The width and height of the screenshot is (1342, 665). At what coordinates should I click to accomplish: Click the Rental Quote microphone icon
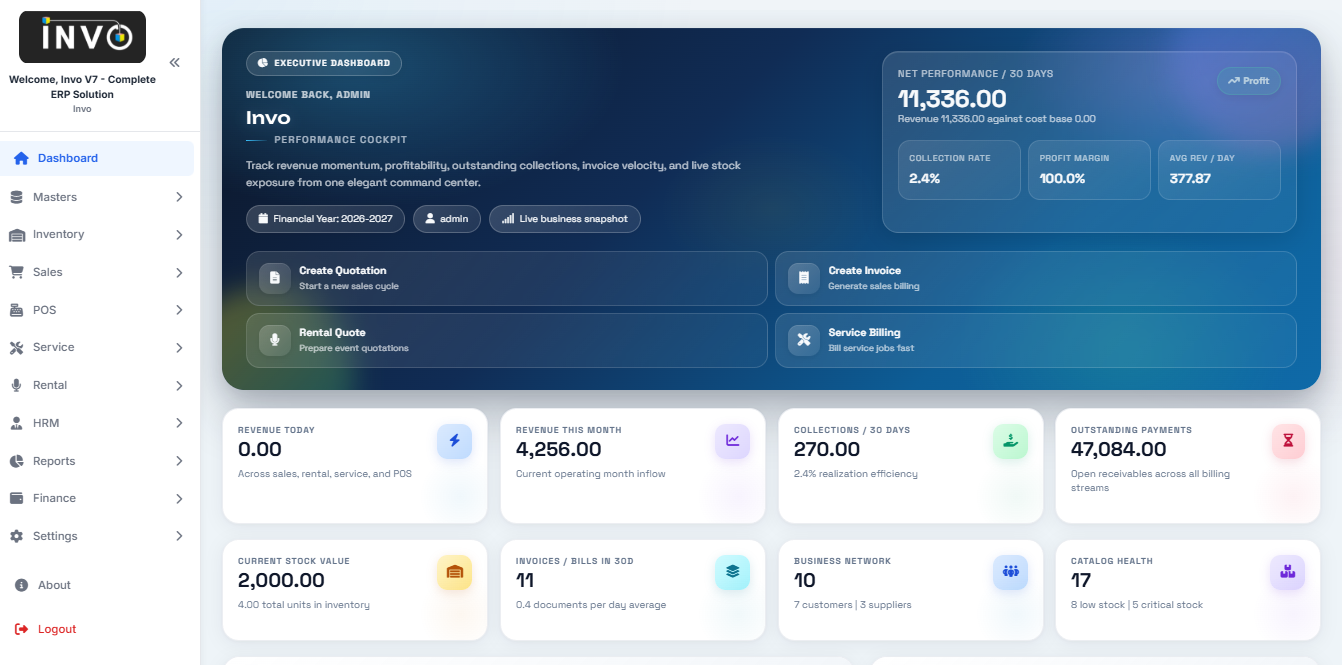(x=275, y=340)
